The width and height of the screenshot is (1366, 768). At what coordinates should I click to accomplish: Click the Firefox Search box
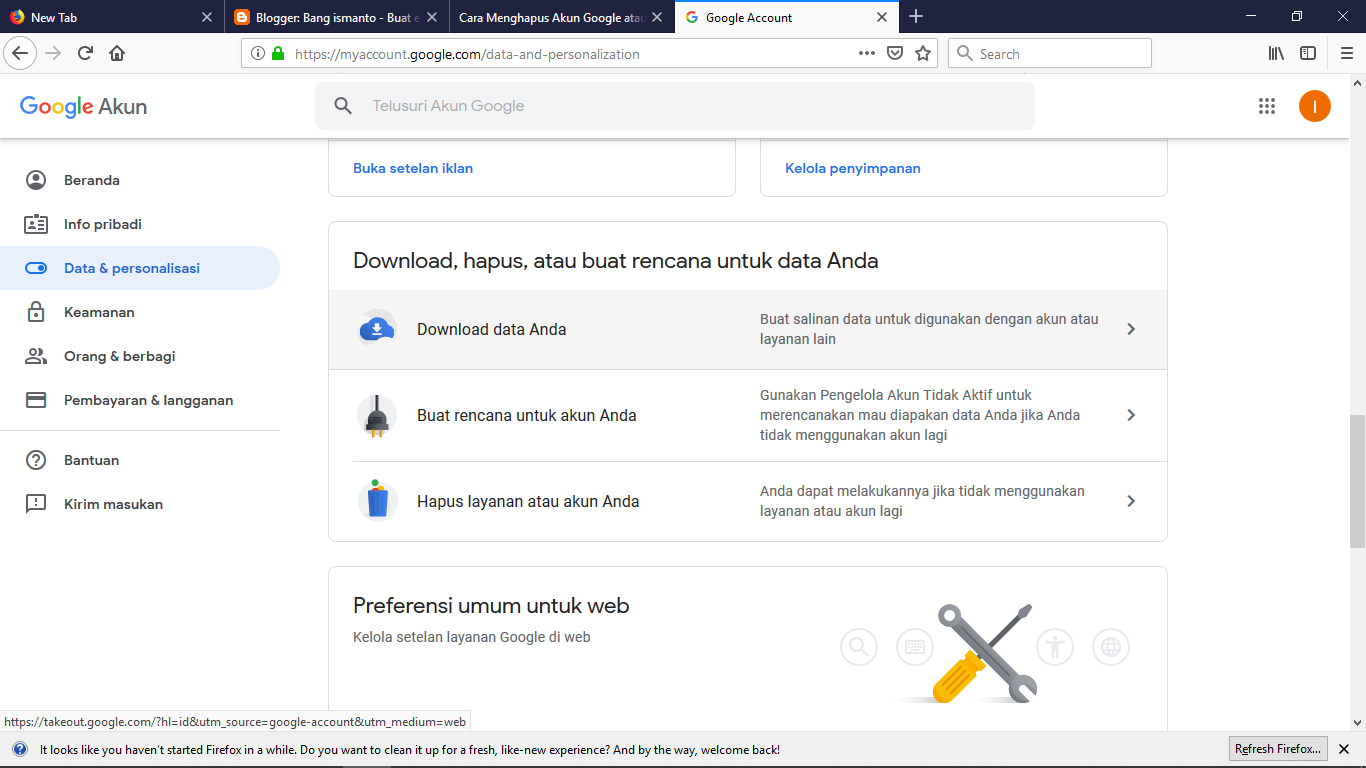click(1050, 54)
